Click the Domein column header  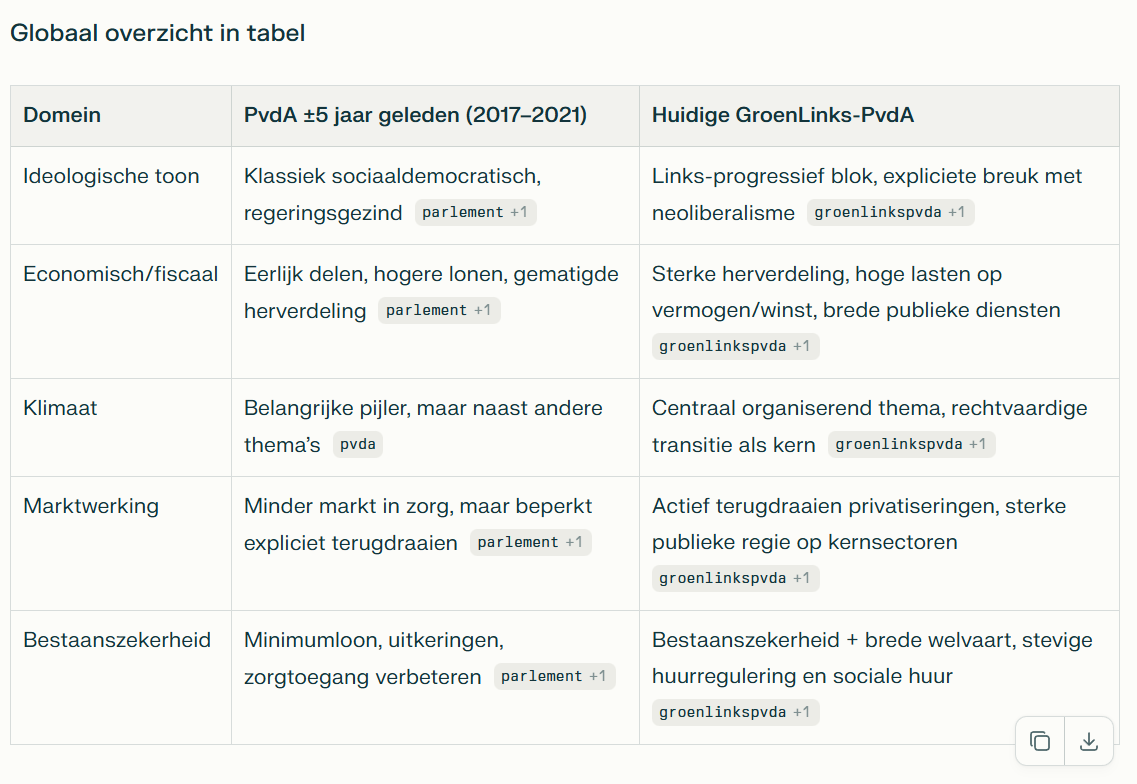[62, 115]
